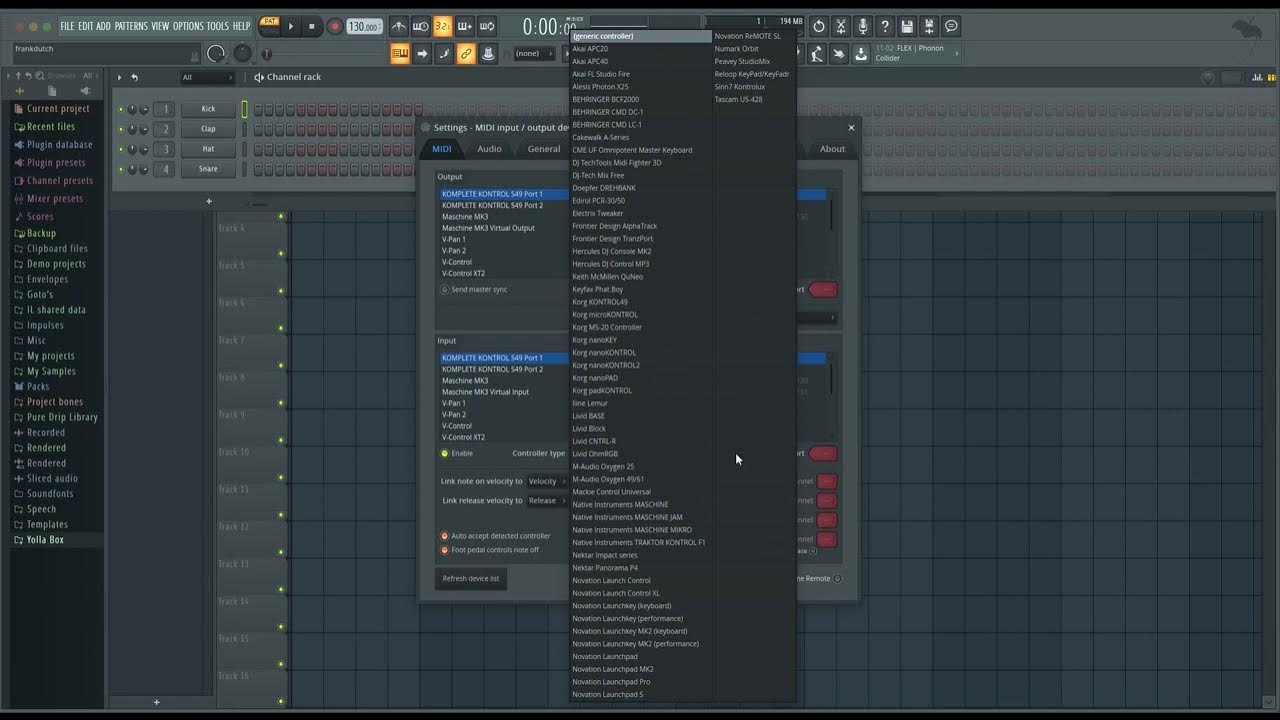Click the render/export save-as icon
The height and width of the screenshot is (720, 1280).
point(929,26)
